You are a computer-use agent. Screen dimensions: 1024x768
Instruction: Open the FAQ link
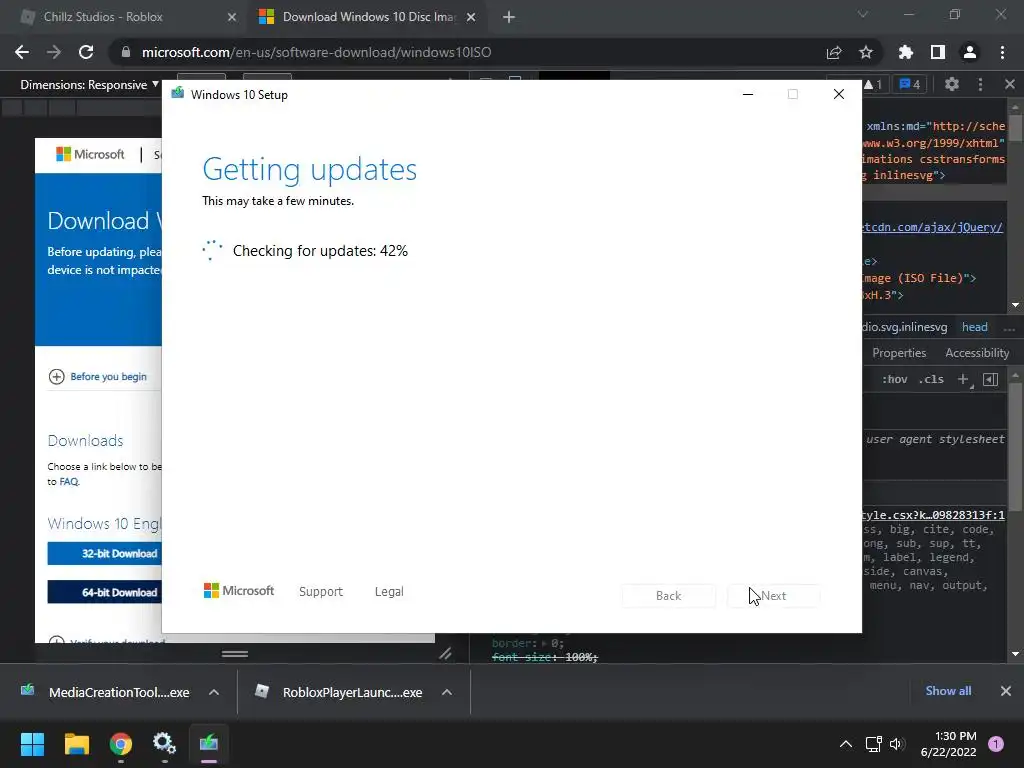tap(69, 482)
